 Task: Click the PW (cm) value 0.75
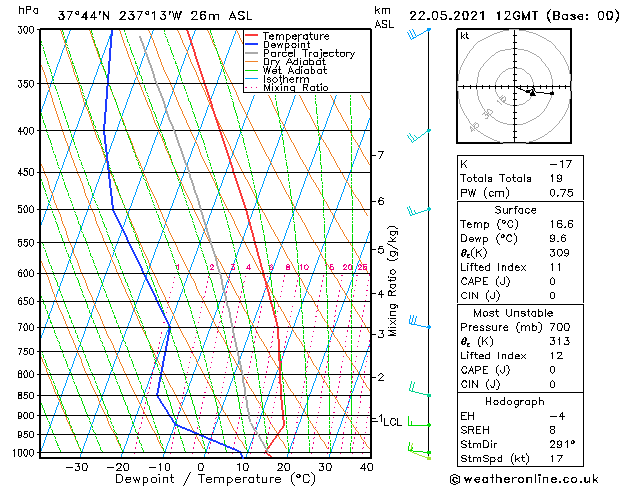pyautogui.click(x=562, y=193)
